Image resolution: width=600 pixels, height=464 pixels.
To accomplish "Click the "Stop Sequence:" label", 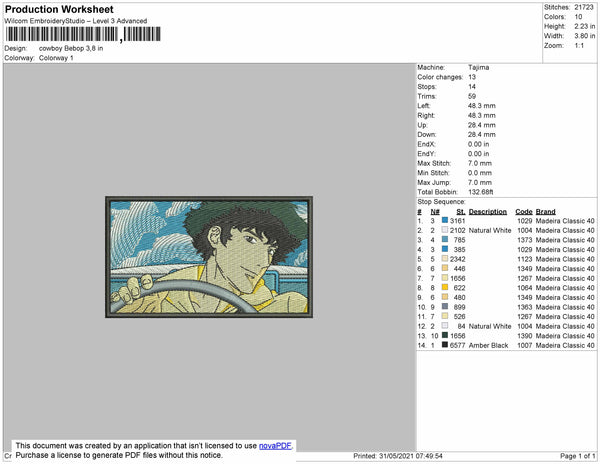I will 441,202.
